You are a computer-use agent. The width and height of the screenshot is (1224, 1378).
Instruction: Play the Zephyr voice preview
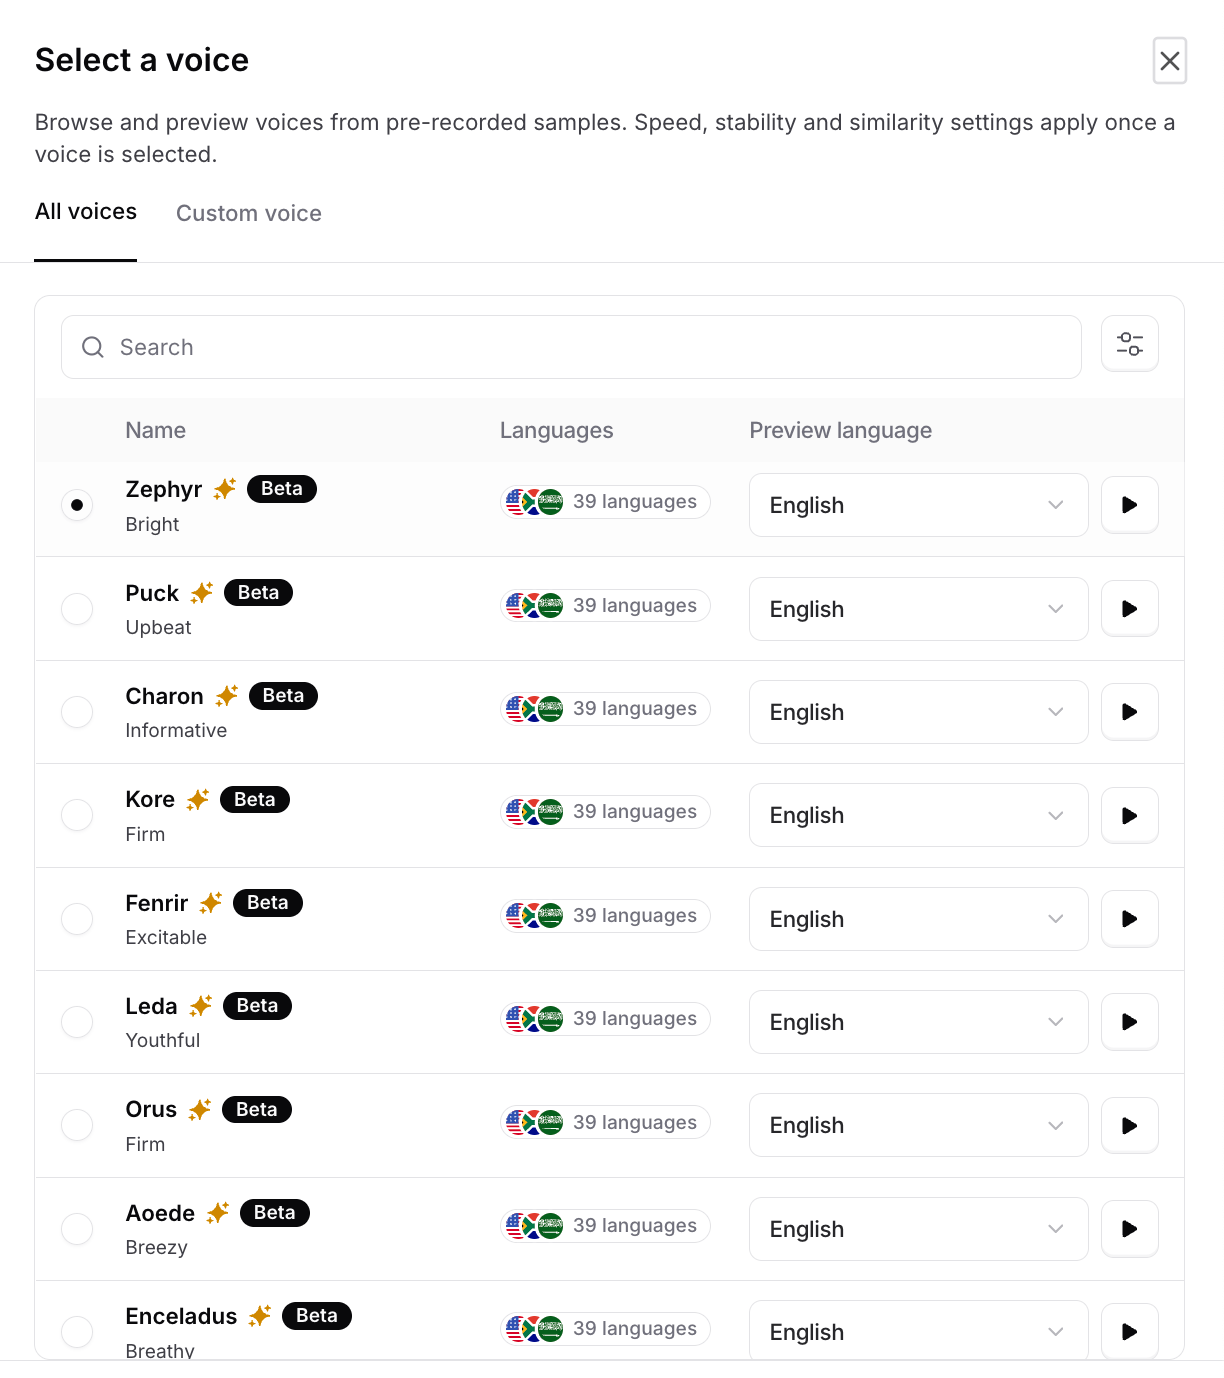(x=1130, y=505)
